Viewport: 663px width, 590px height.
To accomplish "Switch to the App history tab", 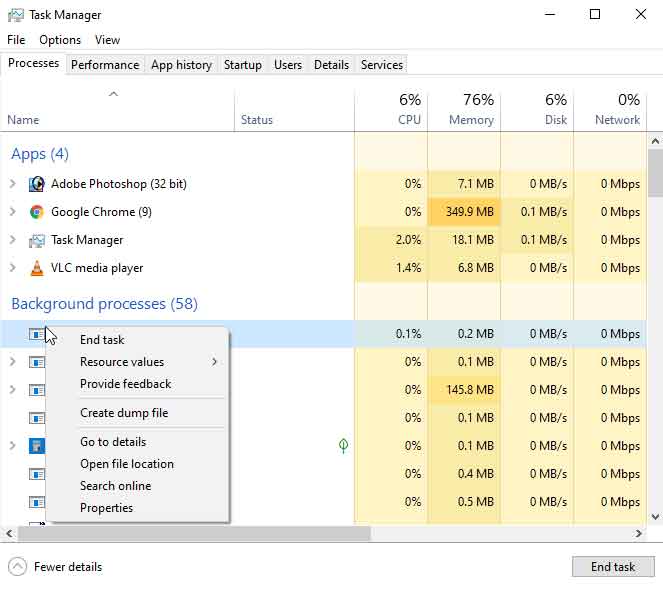I will pyautogui.click(x=181, y=65).
